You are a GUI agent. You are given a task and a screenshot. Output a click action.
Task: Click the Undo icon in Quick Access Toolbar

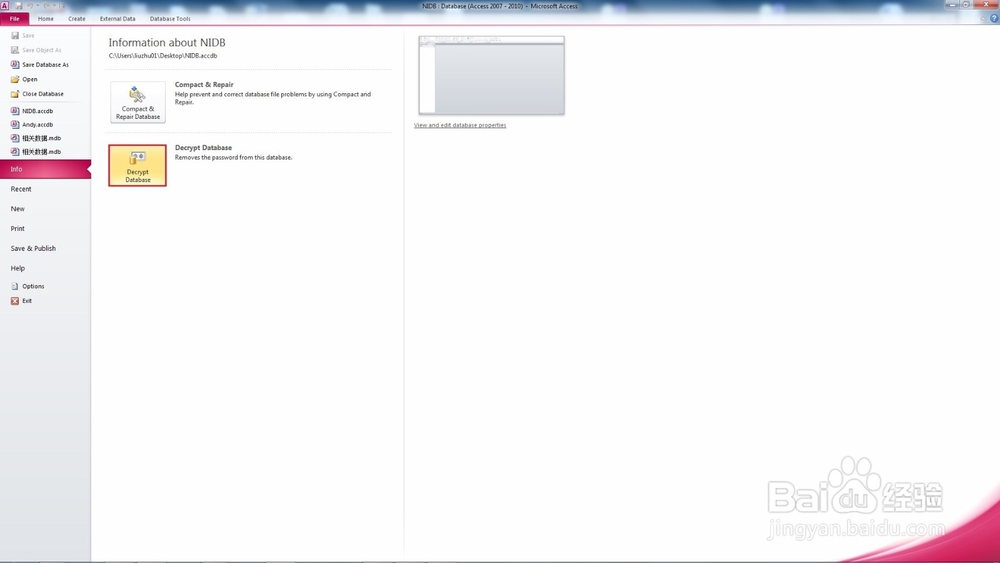[30, 6]
